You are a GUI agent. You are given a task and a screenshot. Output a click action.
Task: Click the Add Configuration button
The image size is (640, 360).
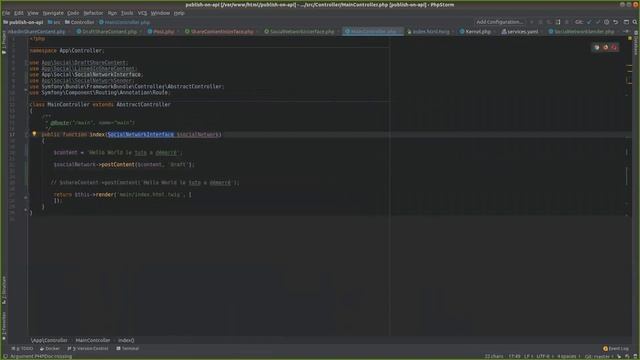pyautogui.click(x=500, y=22)
